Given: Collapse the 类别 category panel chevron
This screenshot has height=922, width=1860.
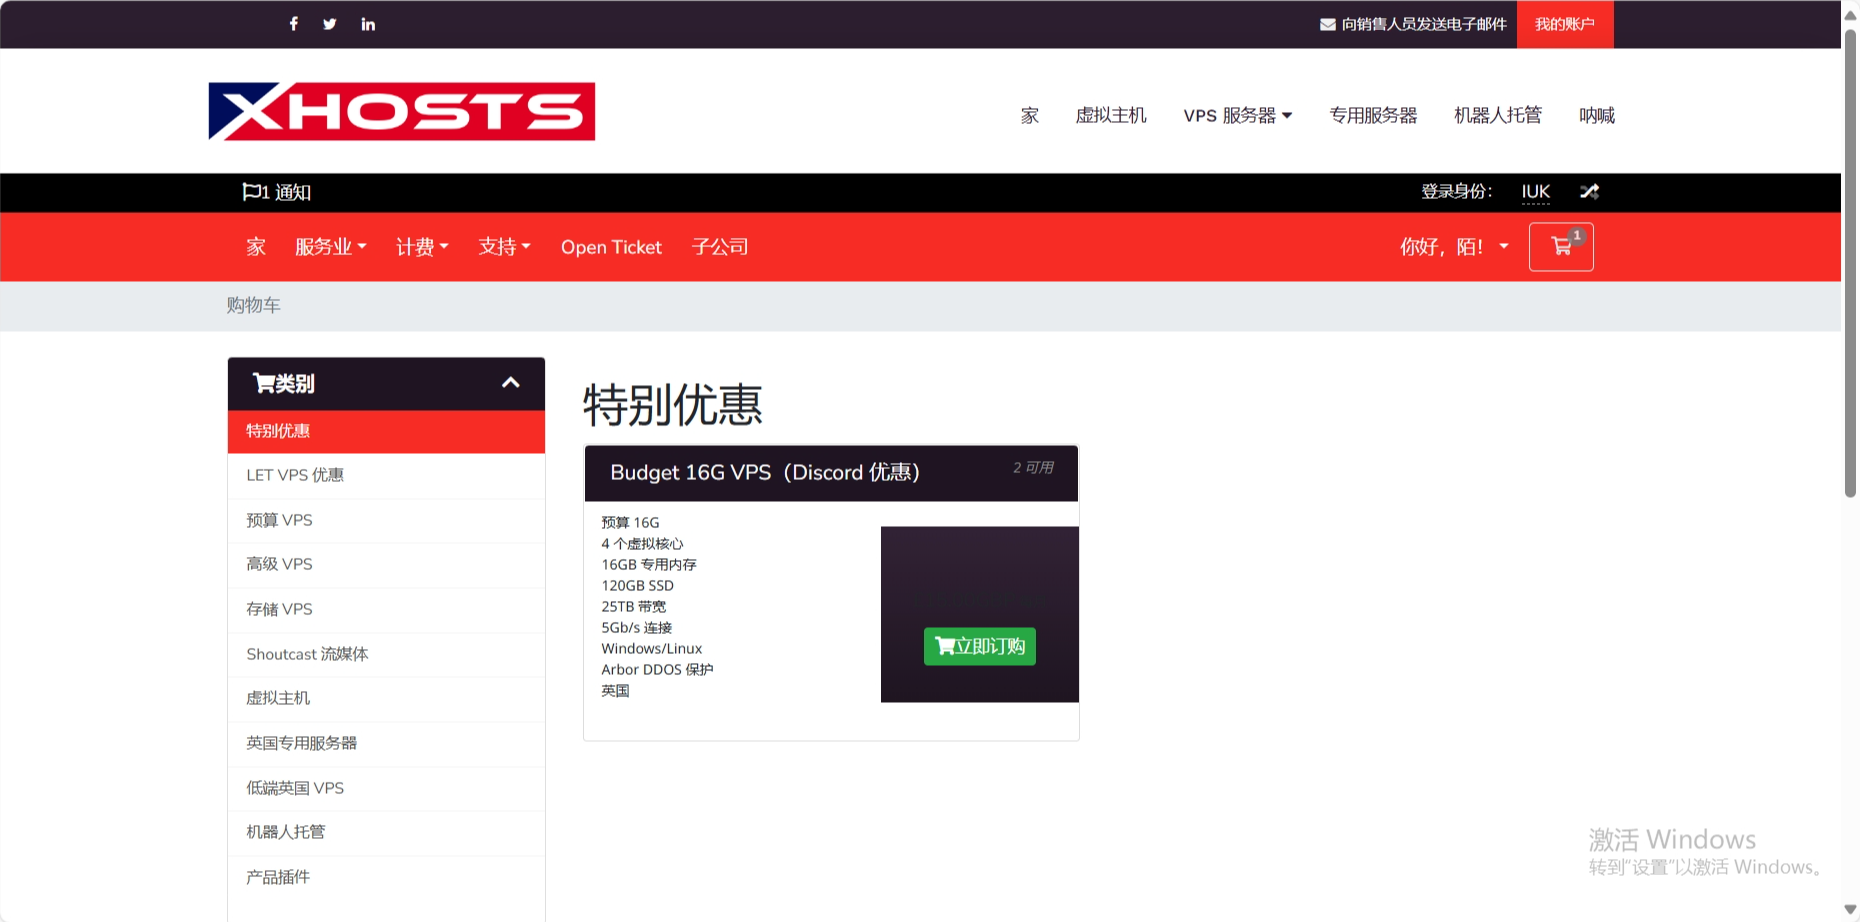Looking at the screenshot, I should 510,383.
